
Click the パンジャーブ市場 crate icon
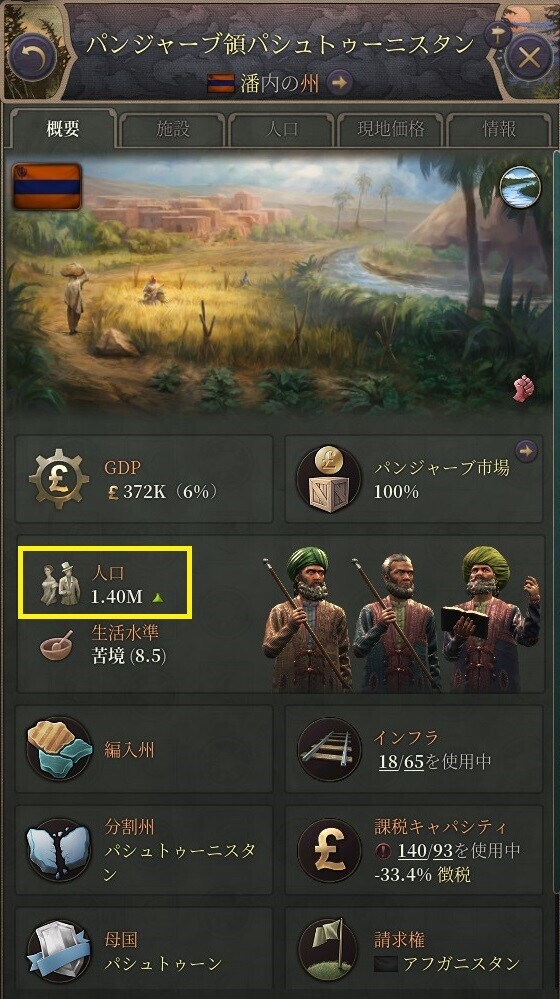pyautogui.click(x=328, y=478)
